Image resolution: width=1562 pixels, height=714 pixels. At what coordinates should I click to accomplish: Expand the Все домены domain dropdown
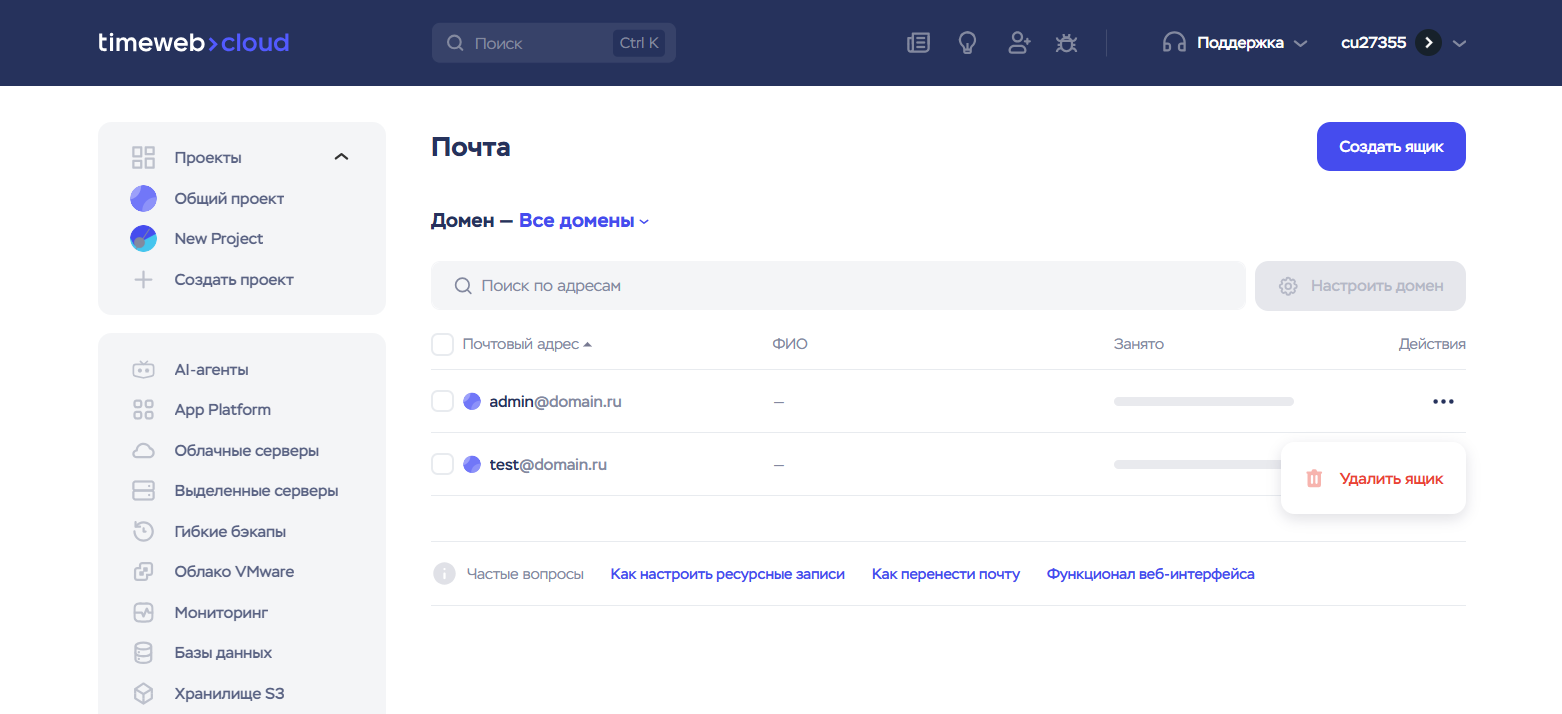click(x=583, y=221)
